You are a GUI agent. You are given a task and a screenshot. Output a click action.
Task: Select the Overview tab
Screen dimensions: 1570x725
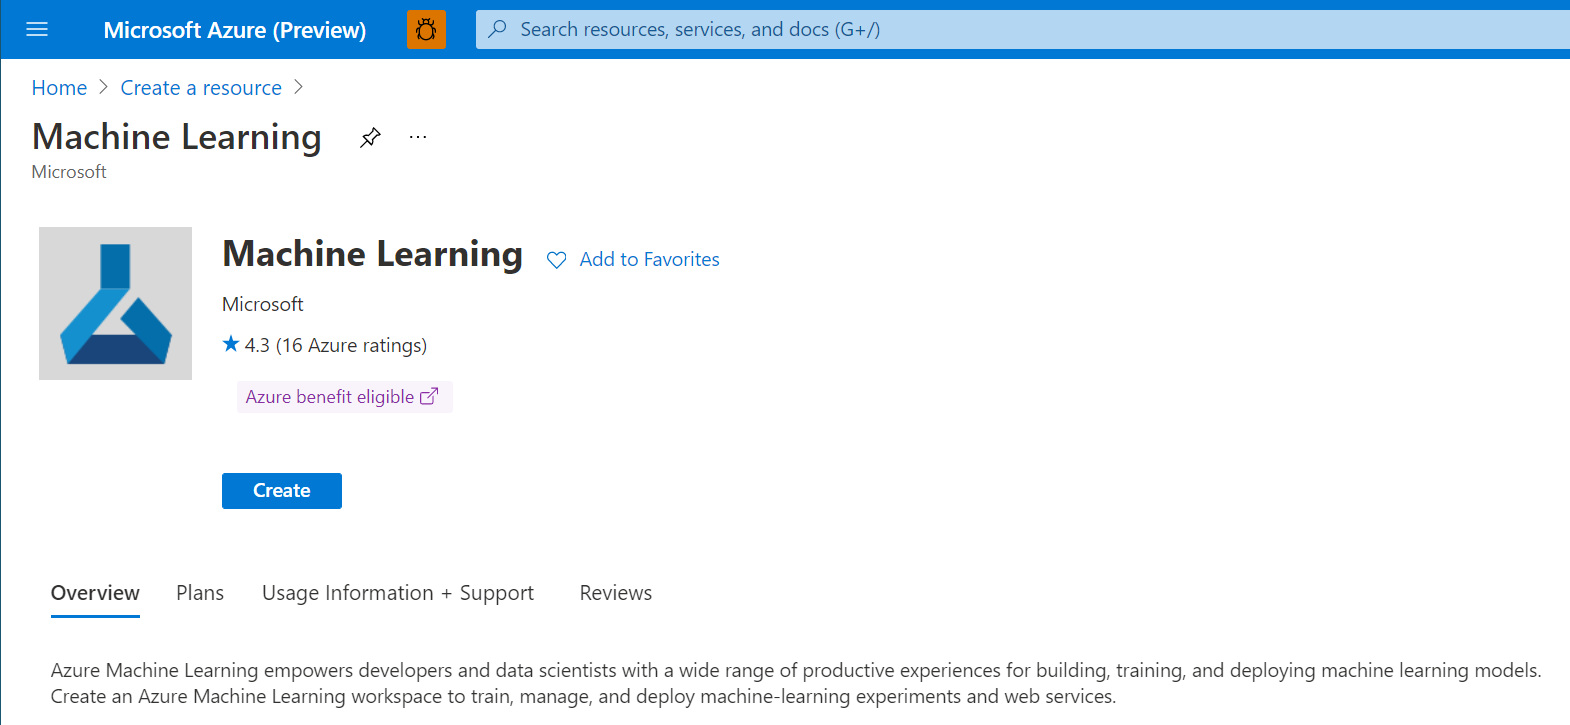click(x=95, y=593)
